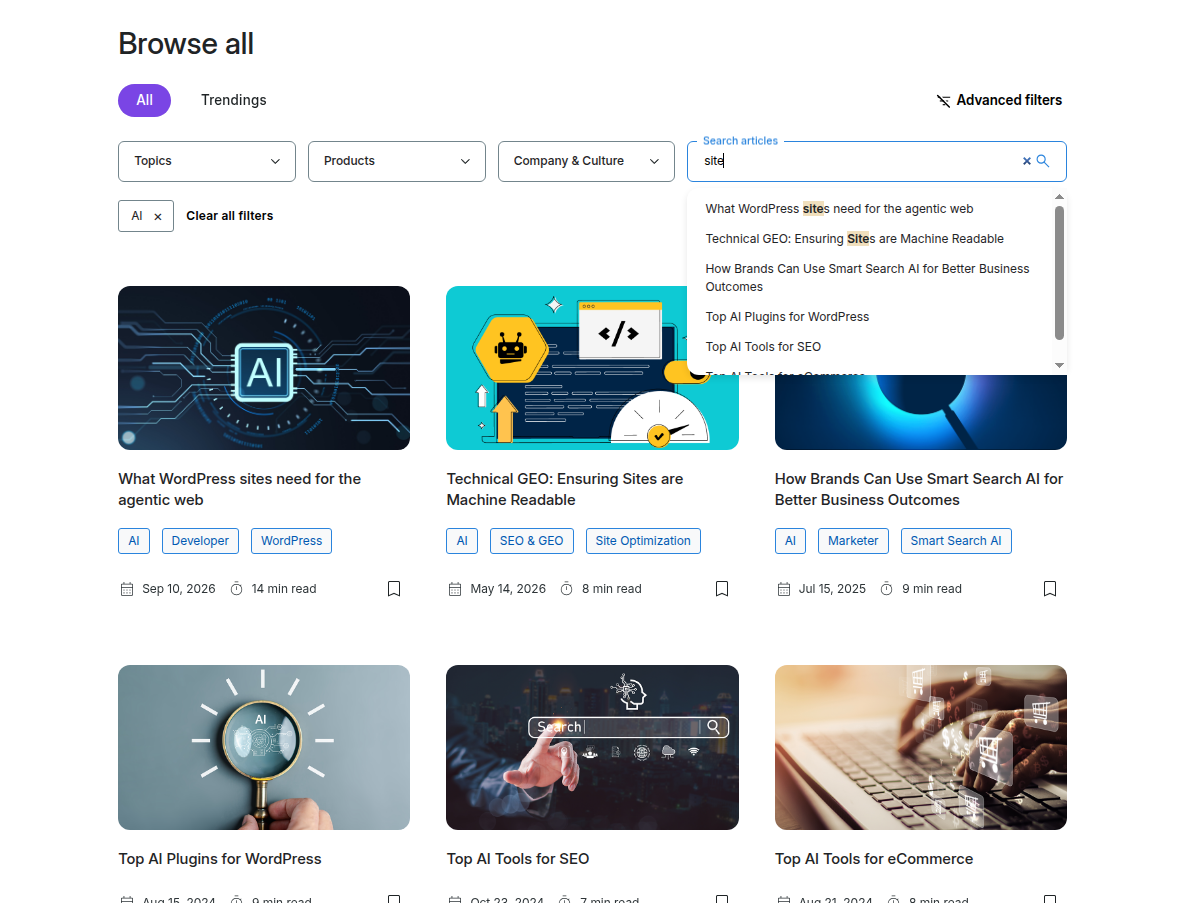Bookmark the Technical GEO article
The width and height of the screenshot is (1189, 903).
(x=722, y=589)
